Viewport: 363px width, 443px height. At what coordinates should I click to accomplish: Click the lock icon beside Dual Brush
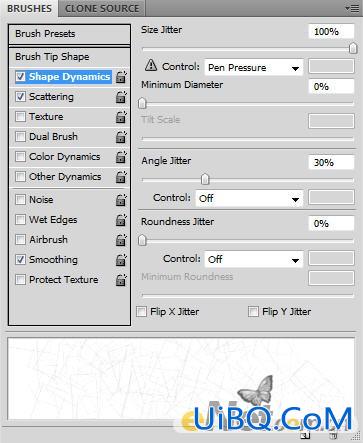[121, 137]
